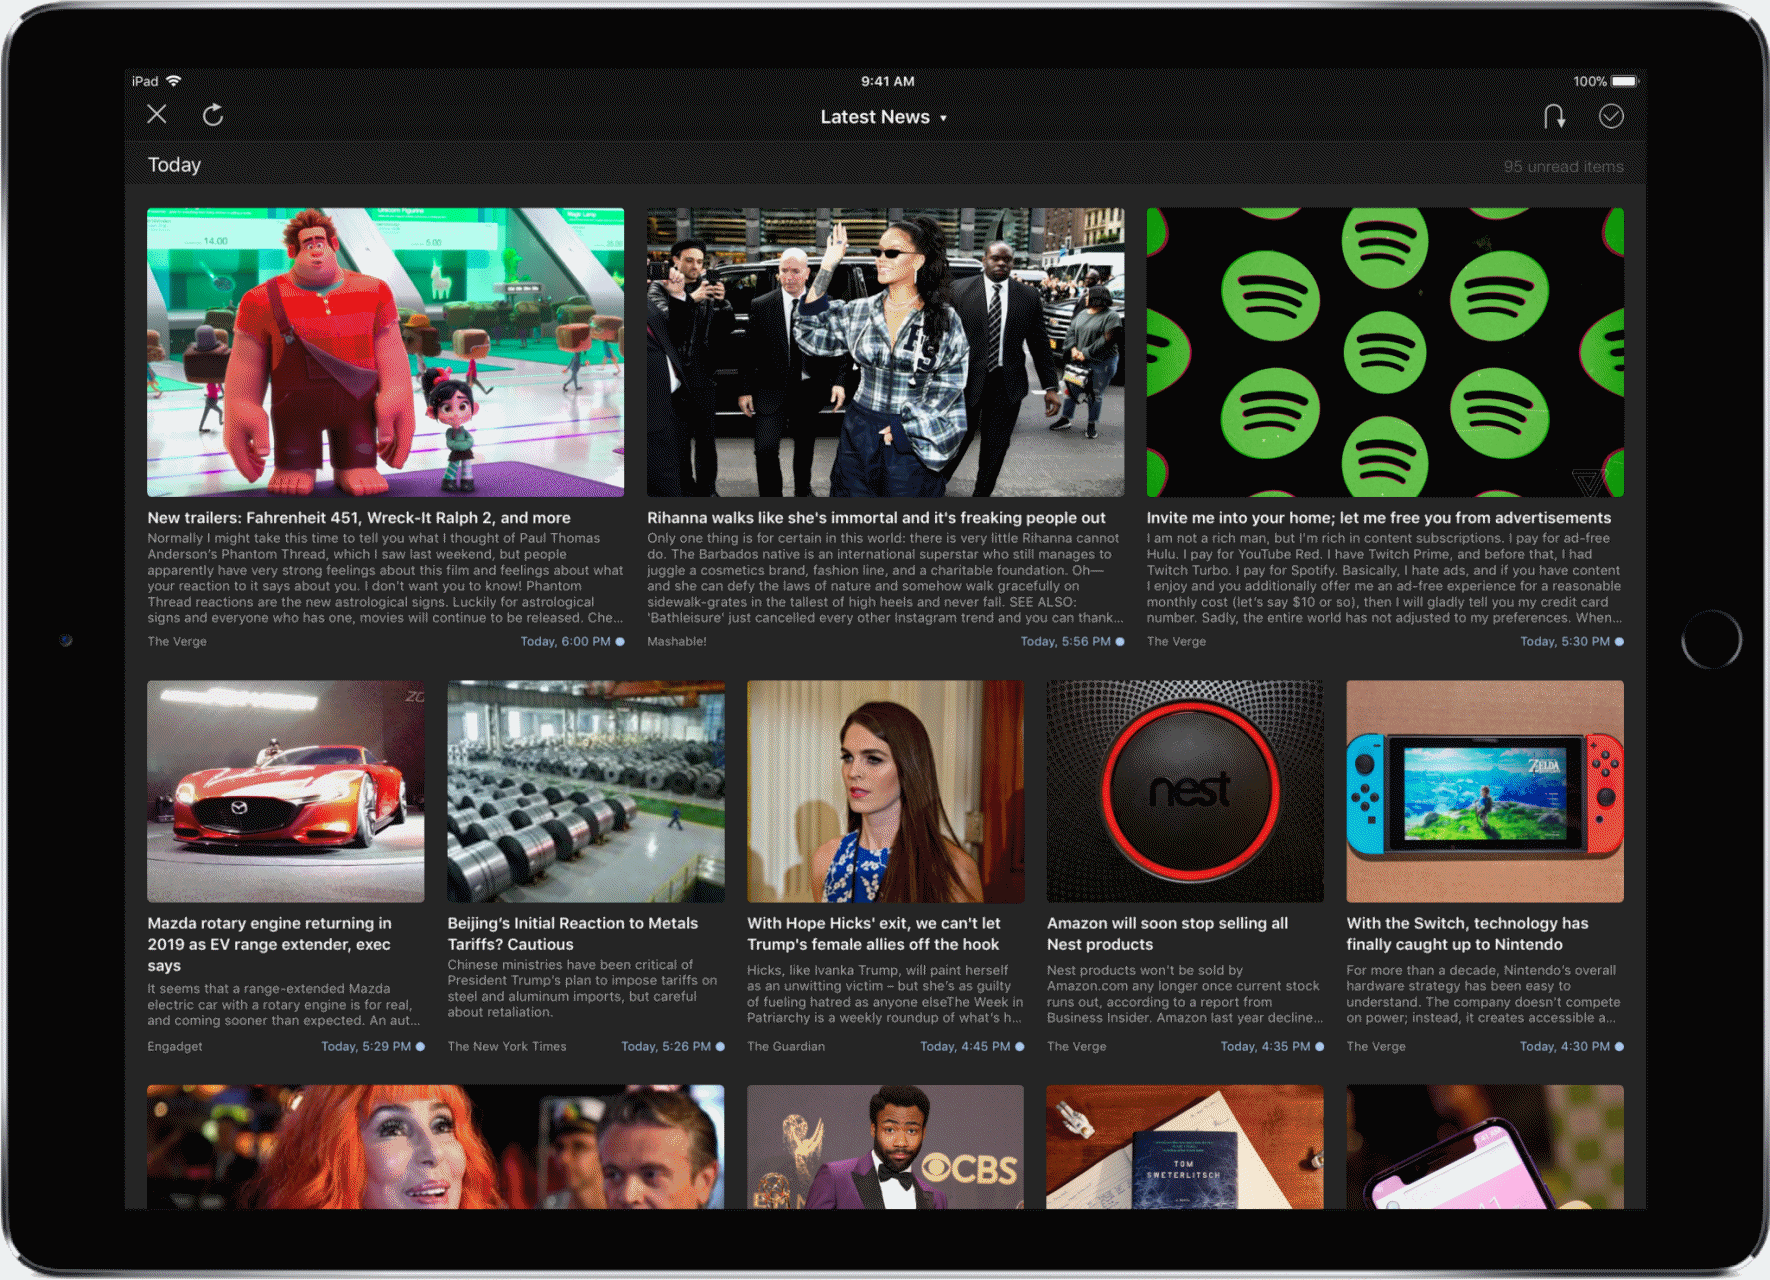Screen dimensions: 1770x1280
Task: Click the excerpt starting 'Chinese ministries have been critical'
Action: (x=583, y=988)
